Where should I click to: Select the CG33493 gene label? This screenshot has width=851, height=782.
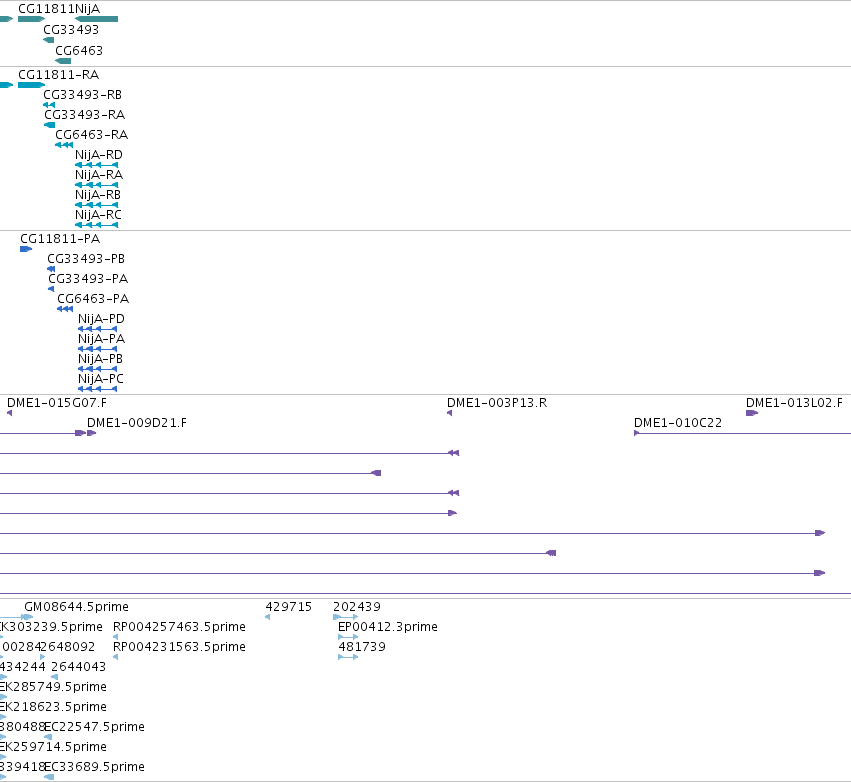pyautogui.click(x=71, y=30)
